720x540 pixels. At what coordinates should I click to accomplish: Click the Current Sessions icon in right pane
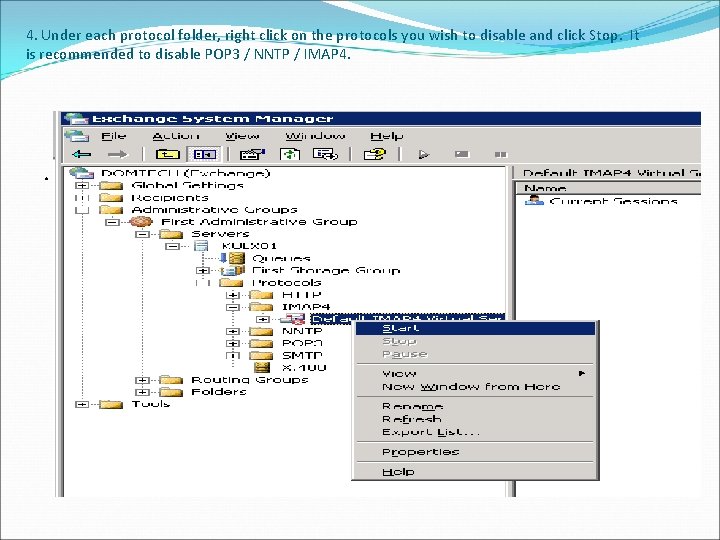coord(534,200)
